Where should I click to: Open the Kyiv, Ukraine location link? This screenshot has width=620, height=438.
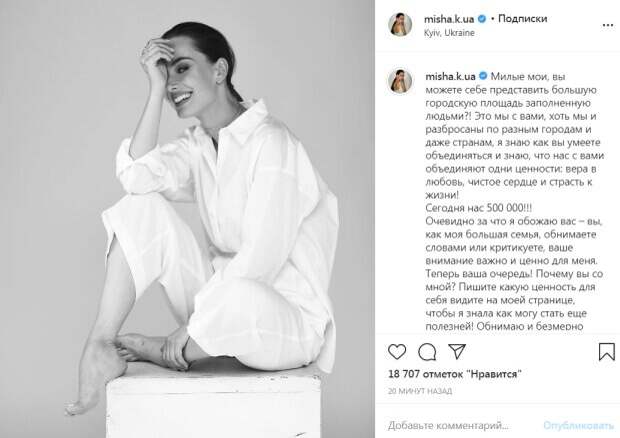coord(449,33)
